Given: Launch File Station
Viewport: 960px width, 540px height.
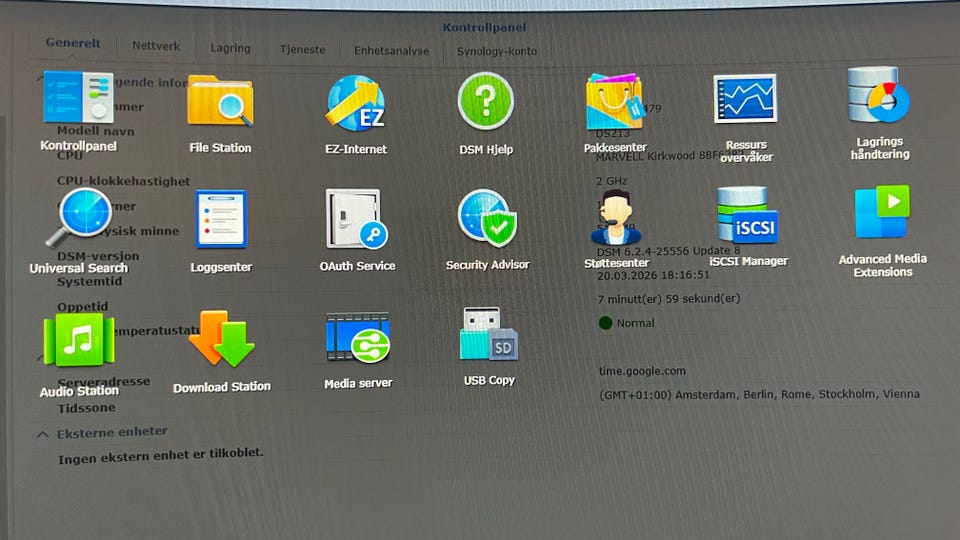Looking at the screenshot, I should click(220, 101).
